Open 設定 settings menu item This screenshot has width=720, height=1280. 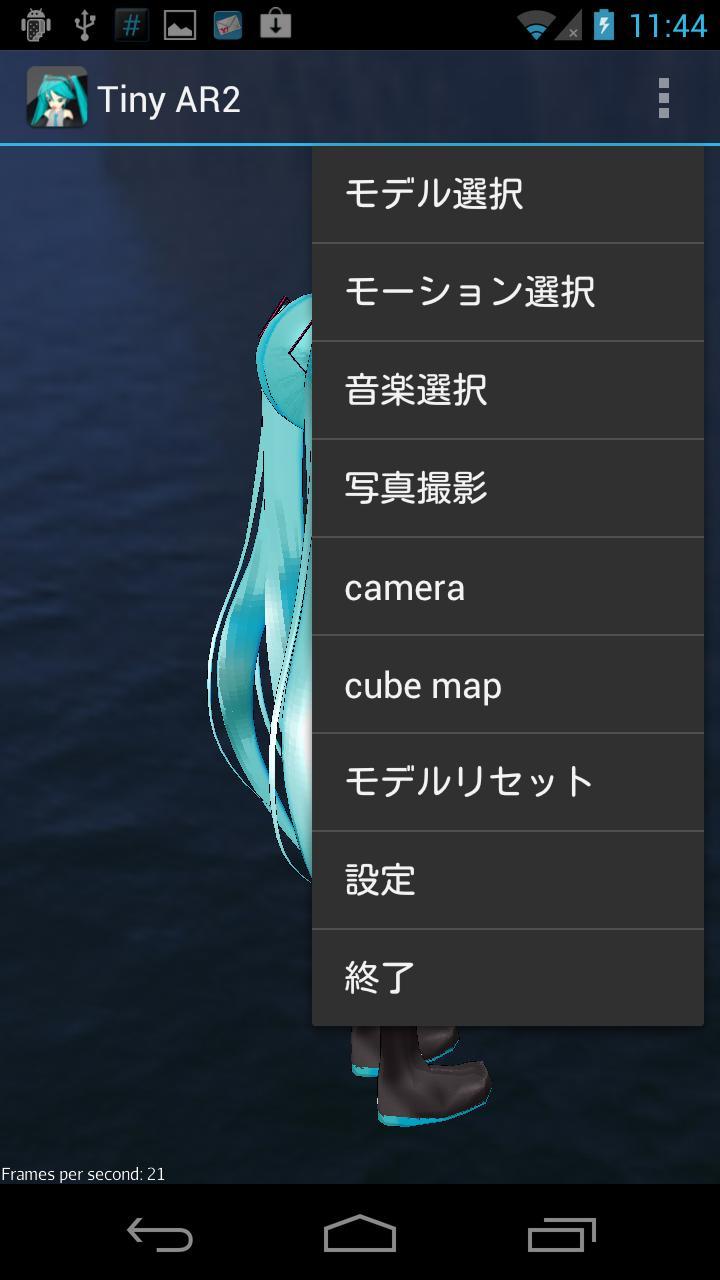tap(507, 880)
